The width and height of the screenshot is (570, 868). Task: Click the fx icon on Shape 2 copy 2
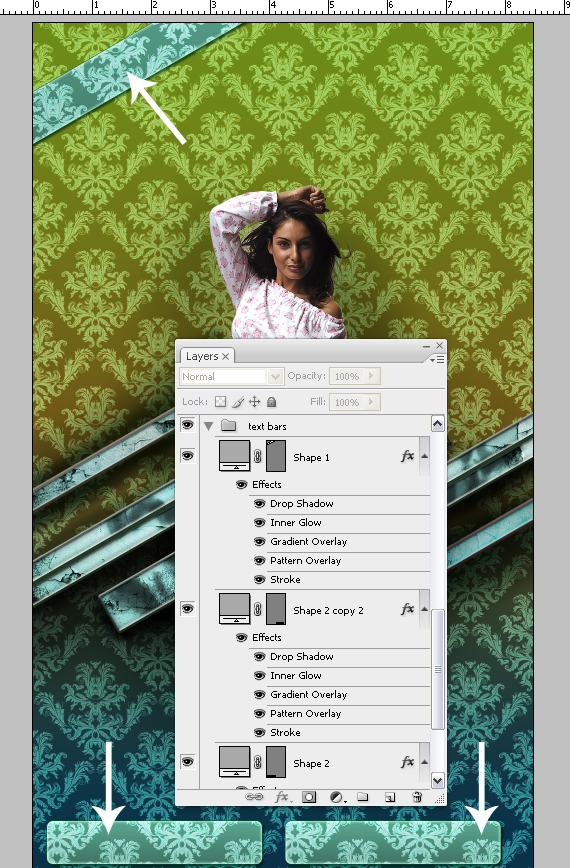tap(407, 609)
